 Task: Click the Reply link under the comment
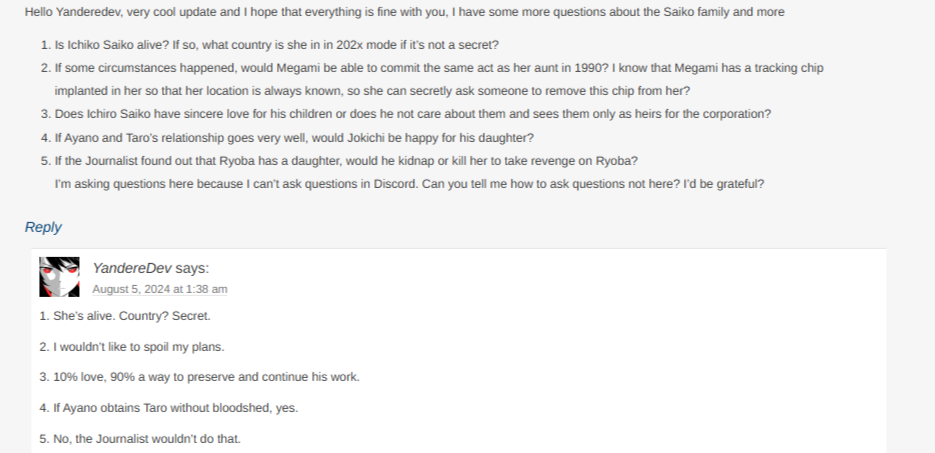[43, 227]
